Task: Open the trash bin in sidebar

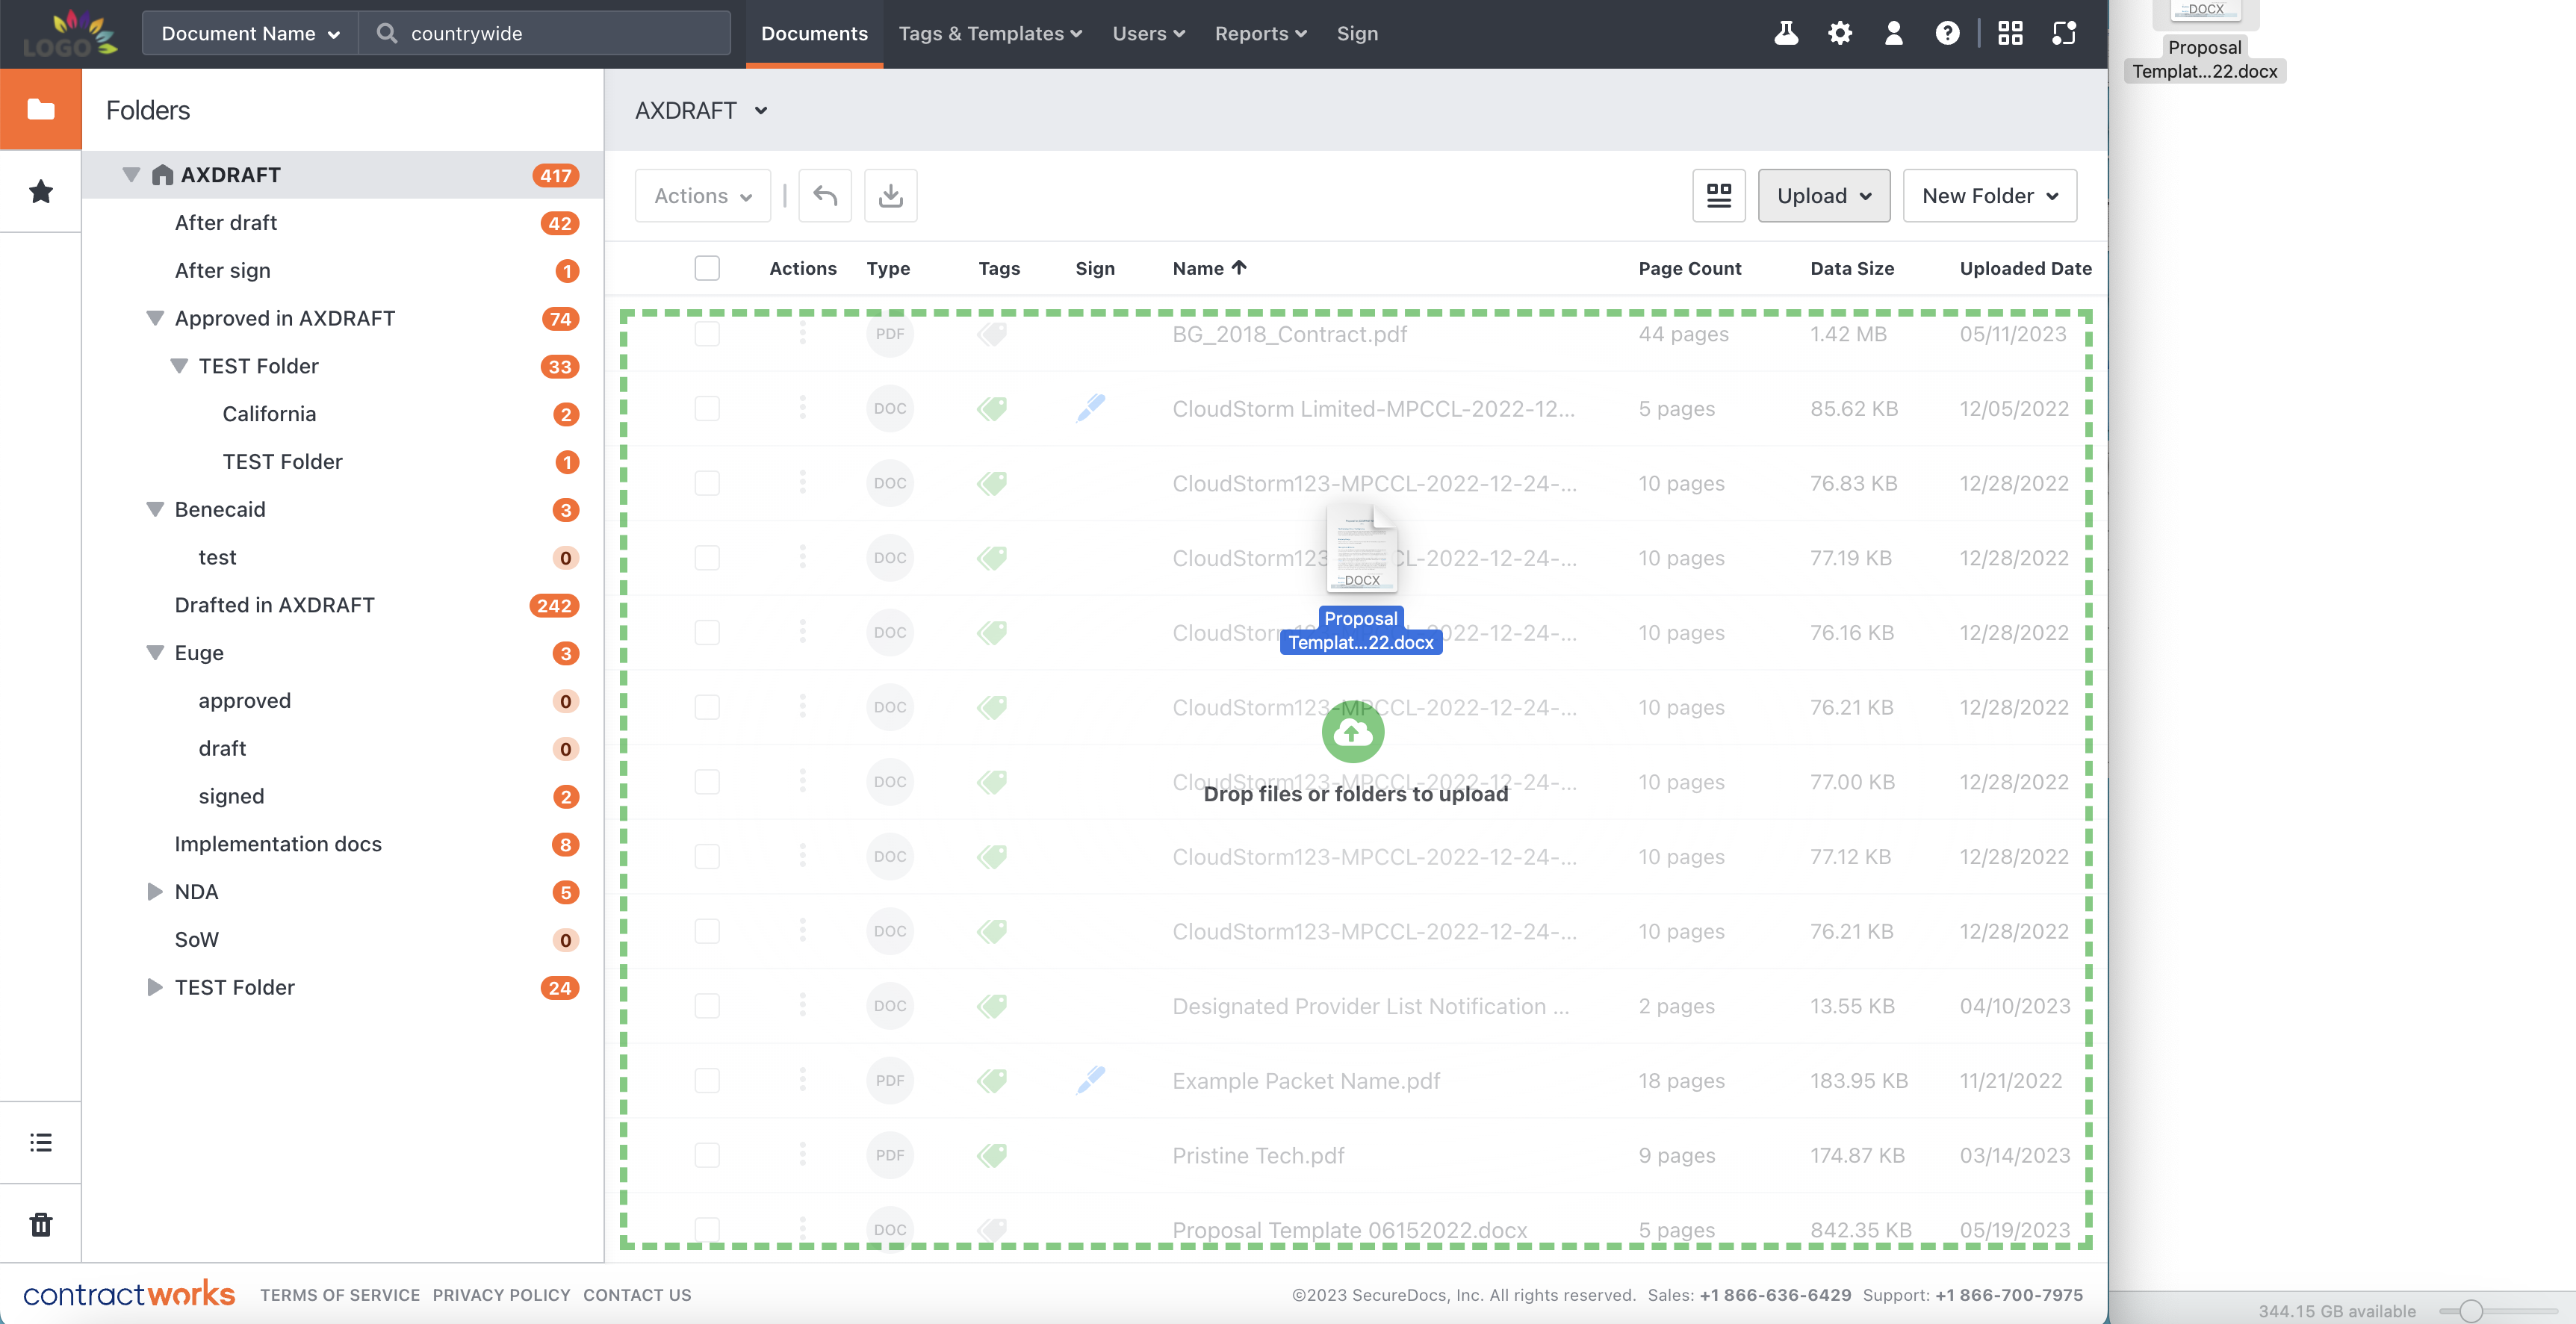Action: point(41,1224)
